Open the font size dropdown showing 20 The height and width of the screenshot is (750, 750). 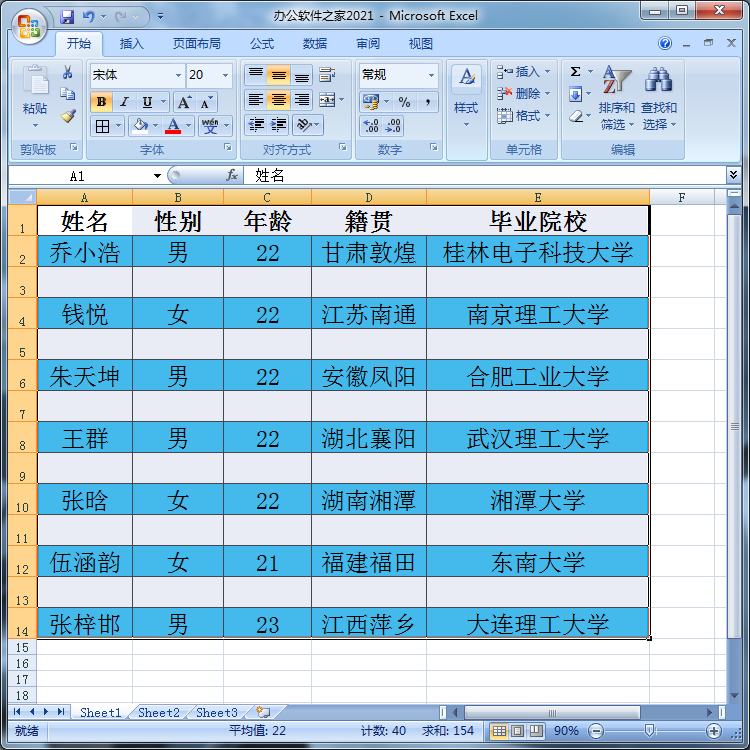[225, 75]
